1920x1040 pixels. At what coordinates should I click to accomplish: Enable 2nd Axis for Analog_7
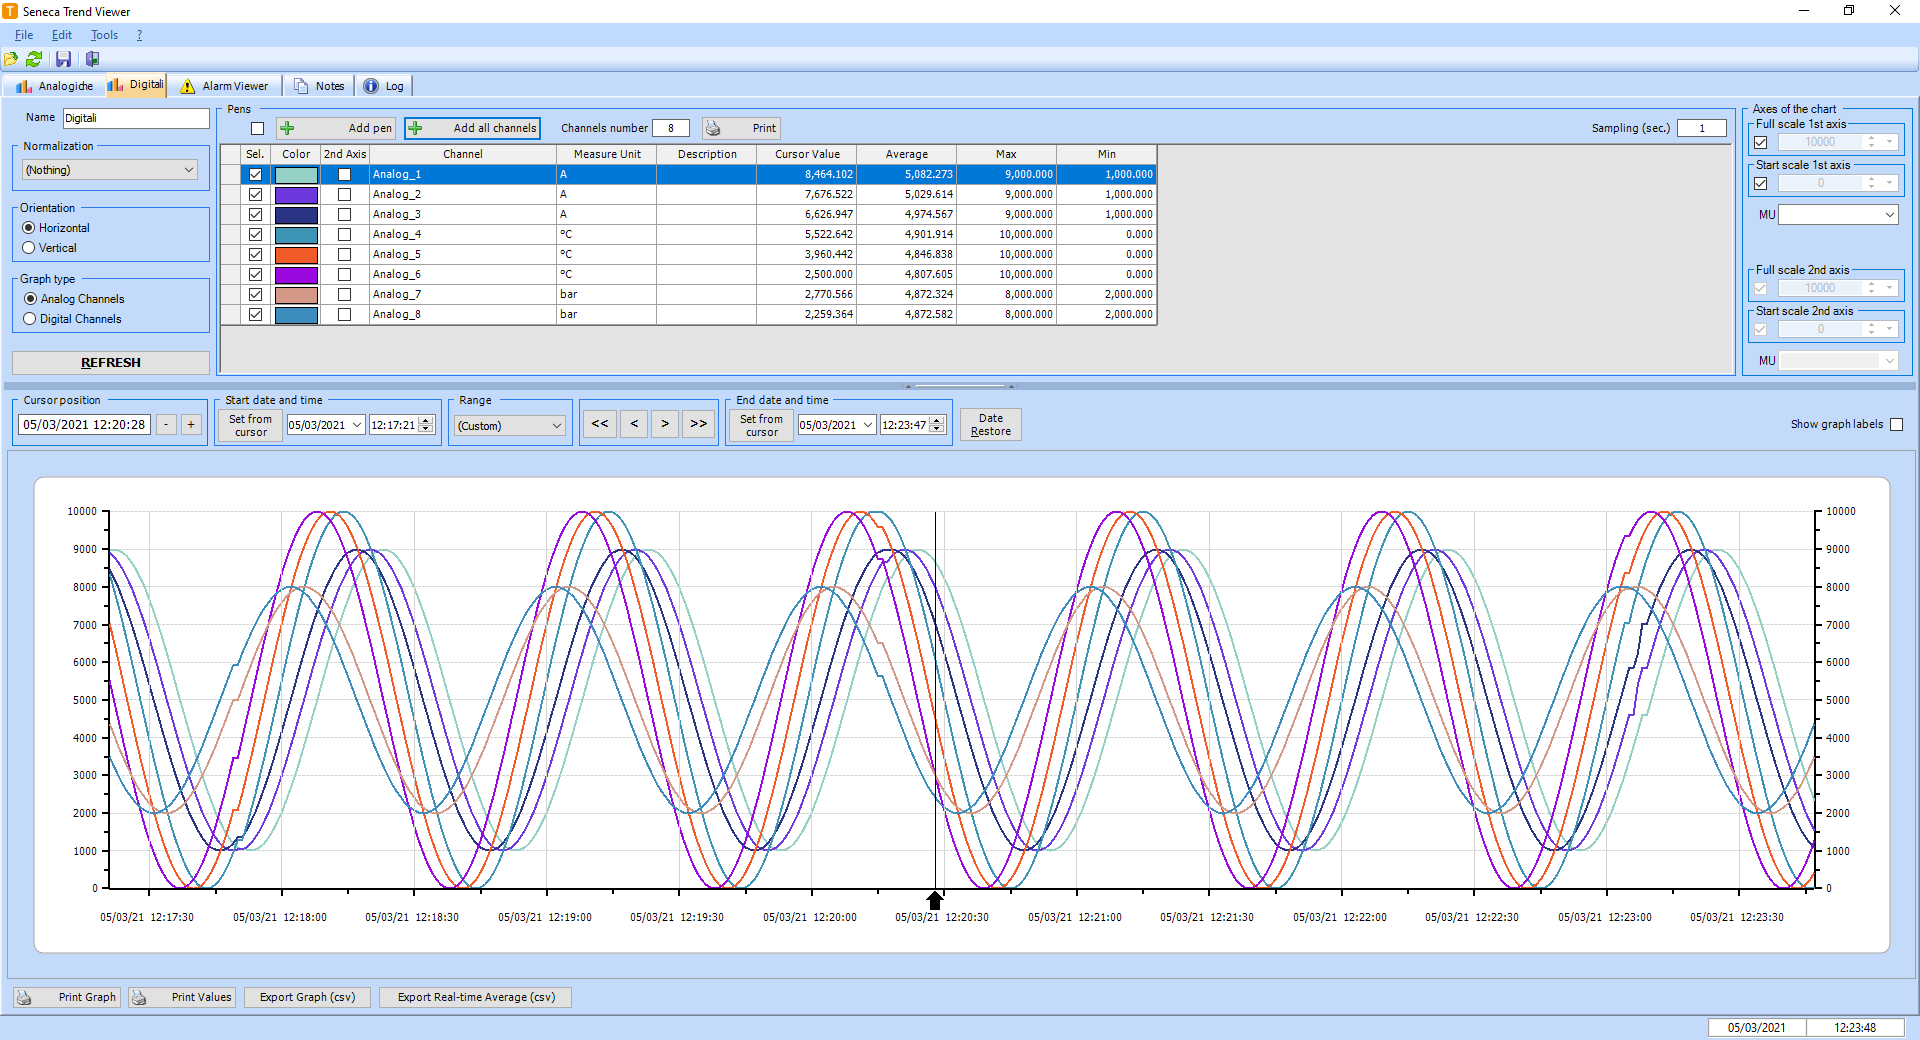[345, 294]
